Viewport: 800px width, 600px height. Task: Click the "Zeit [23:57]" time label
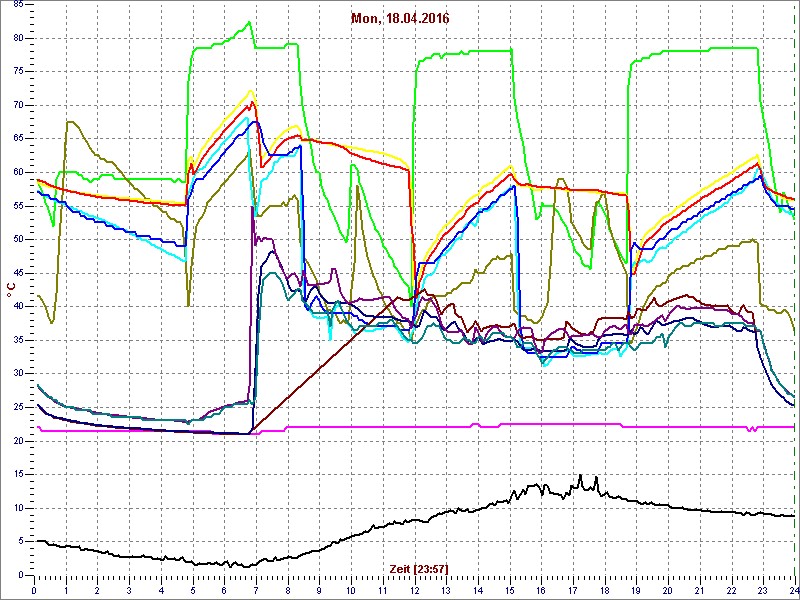click(x=419, y=568)
